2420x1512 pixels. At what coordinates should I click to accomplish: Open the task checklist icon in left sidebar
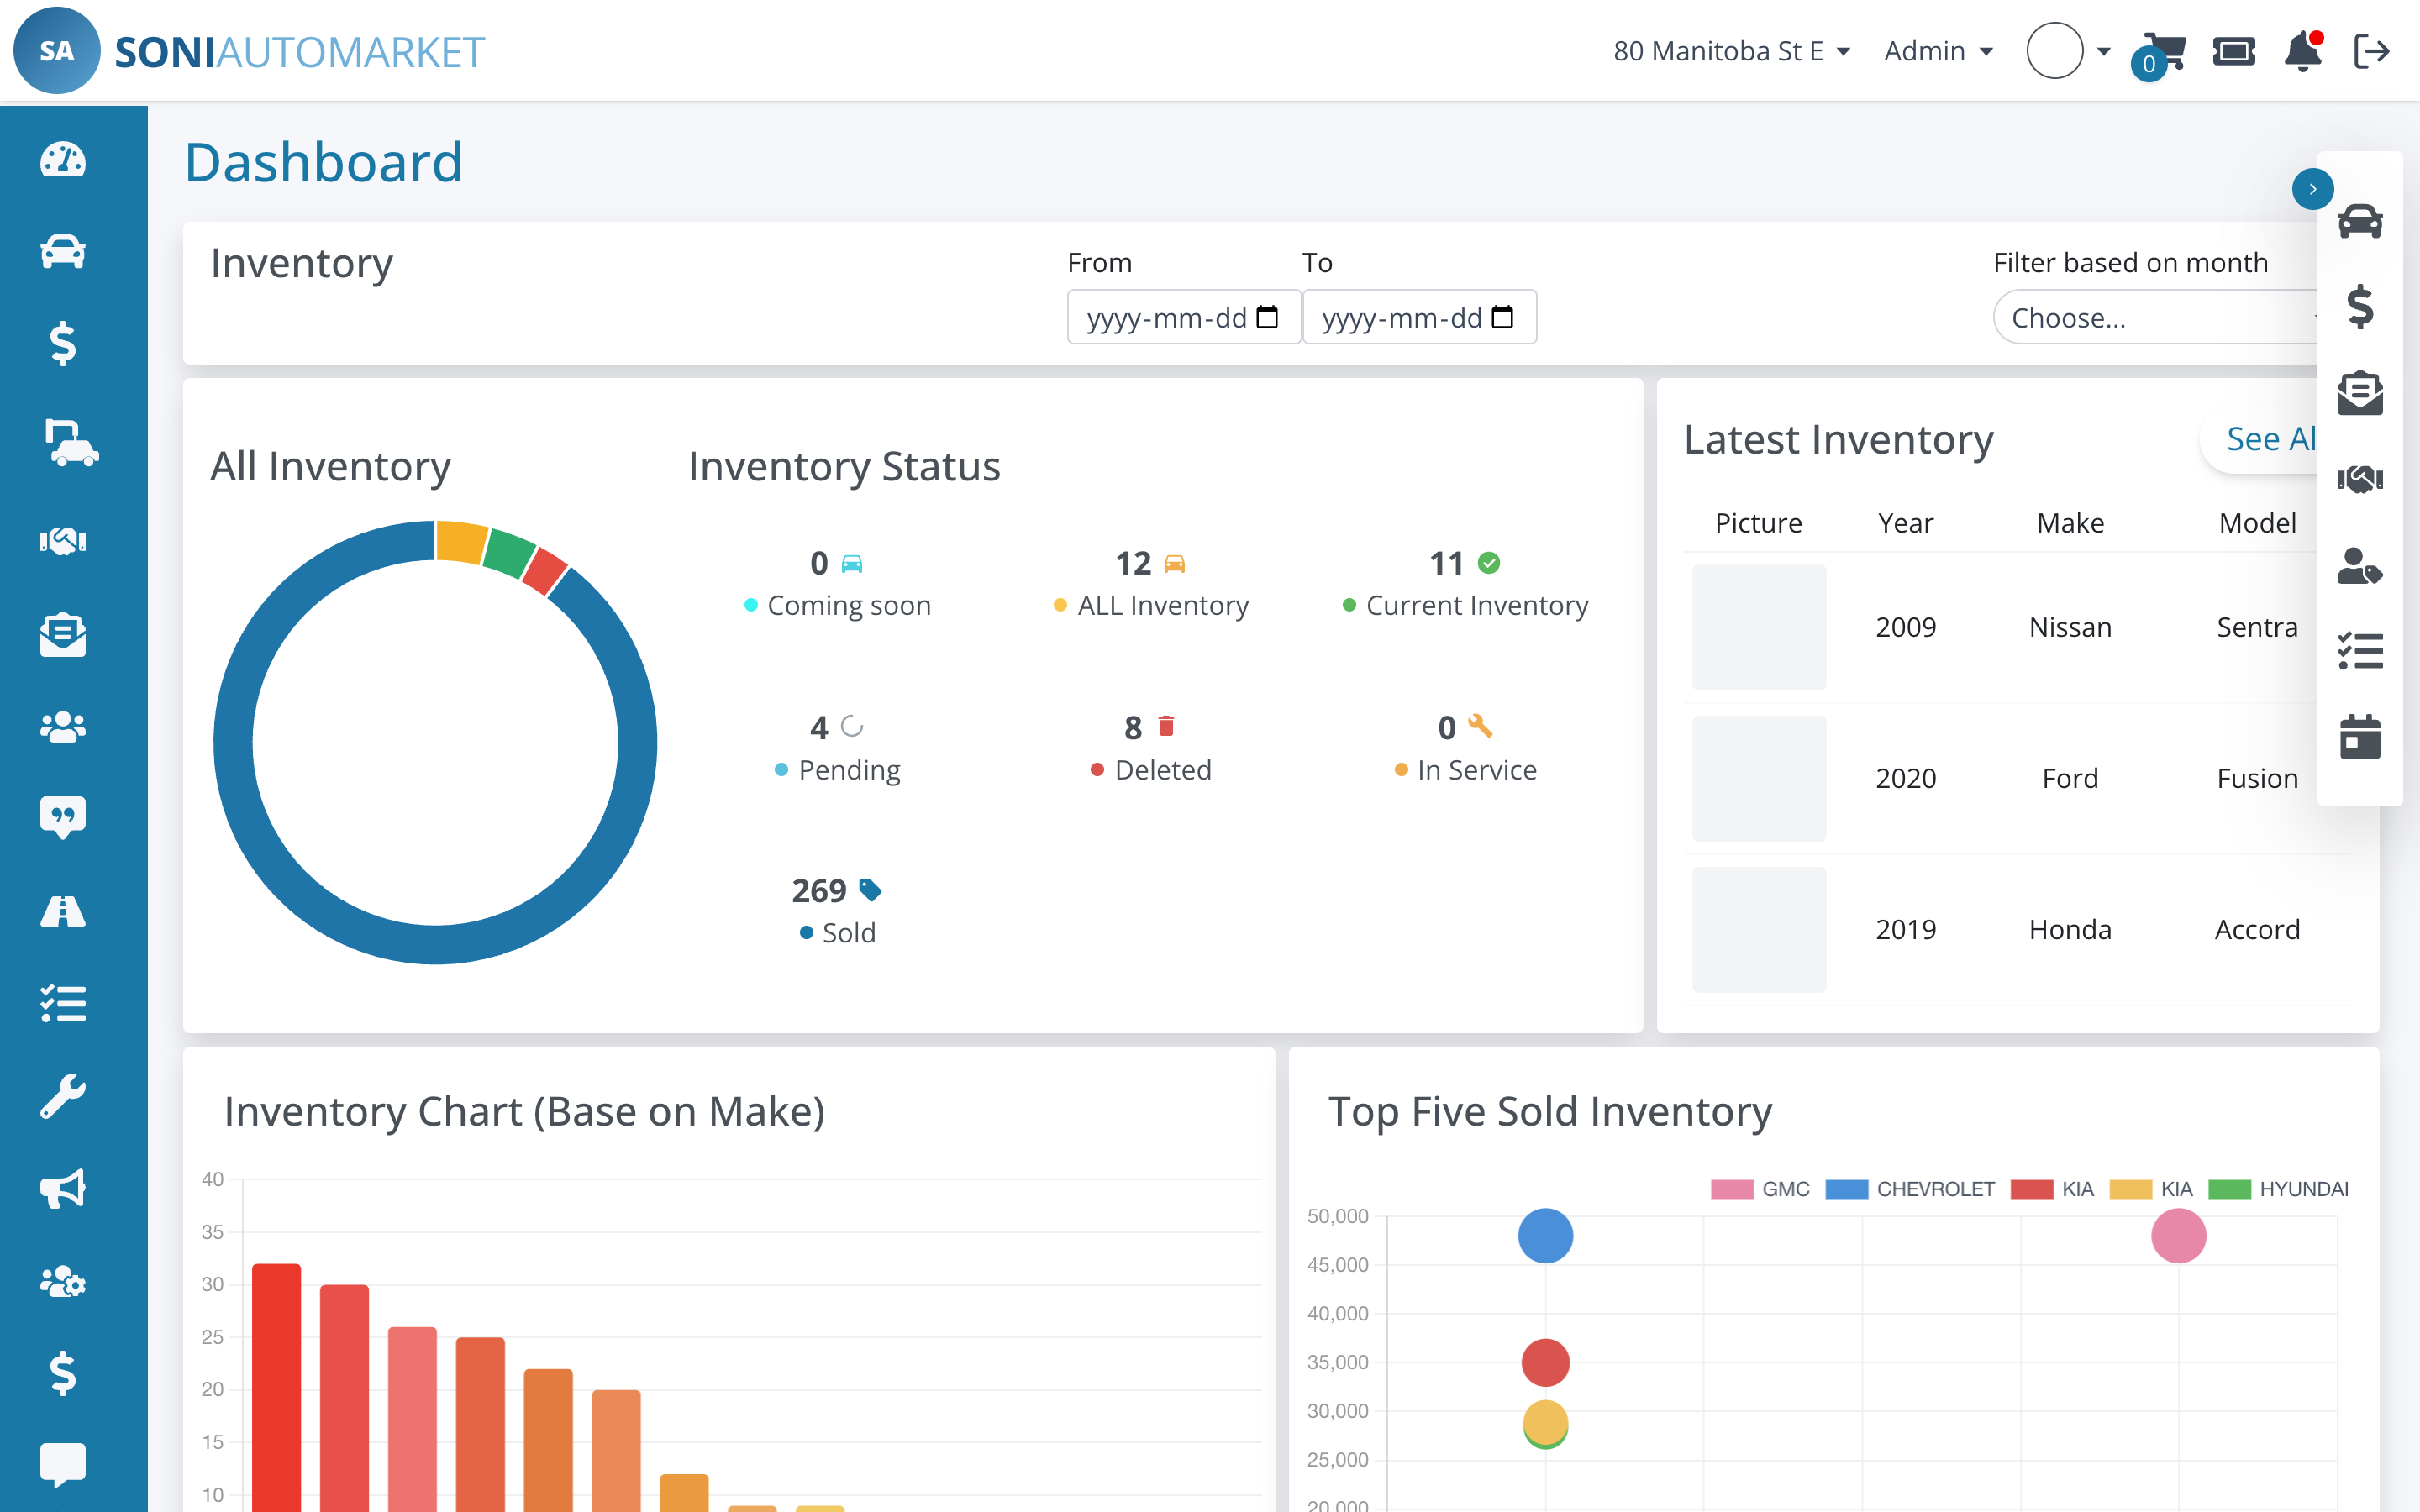click(x=63, y=1003)
